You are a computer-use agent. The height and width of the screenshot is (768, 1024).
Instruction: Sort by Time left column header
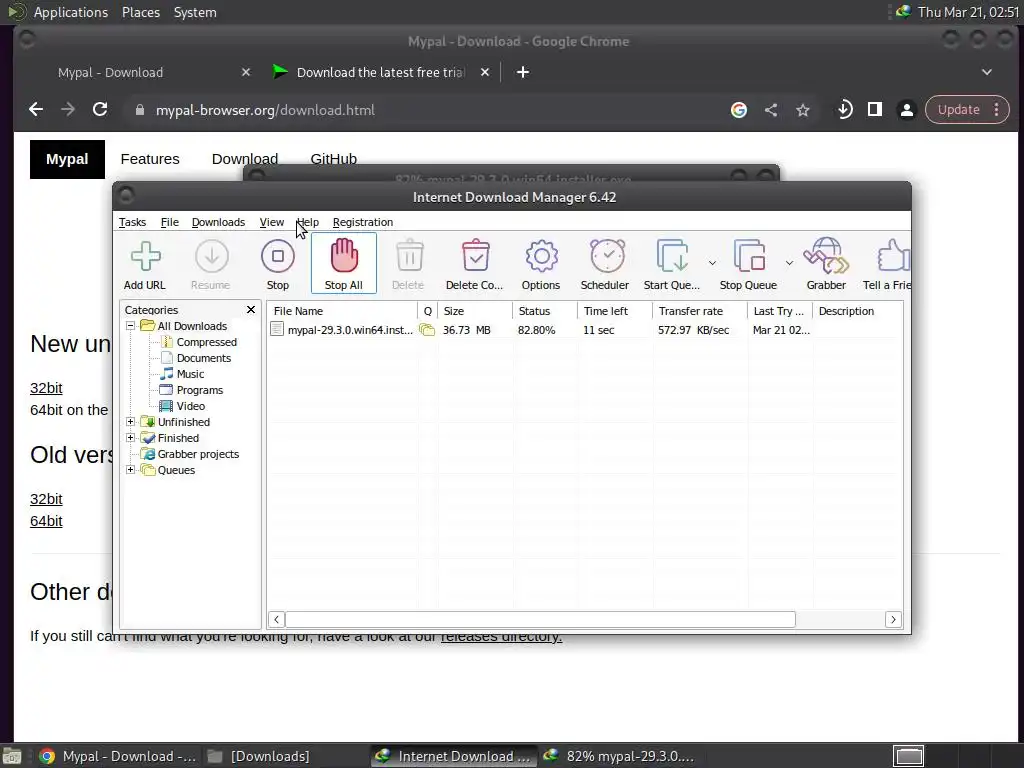click(x=615, y=311)
